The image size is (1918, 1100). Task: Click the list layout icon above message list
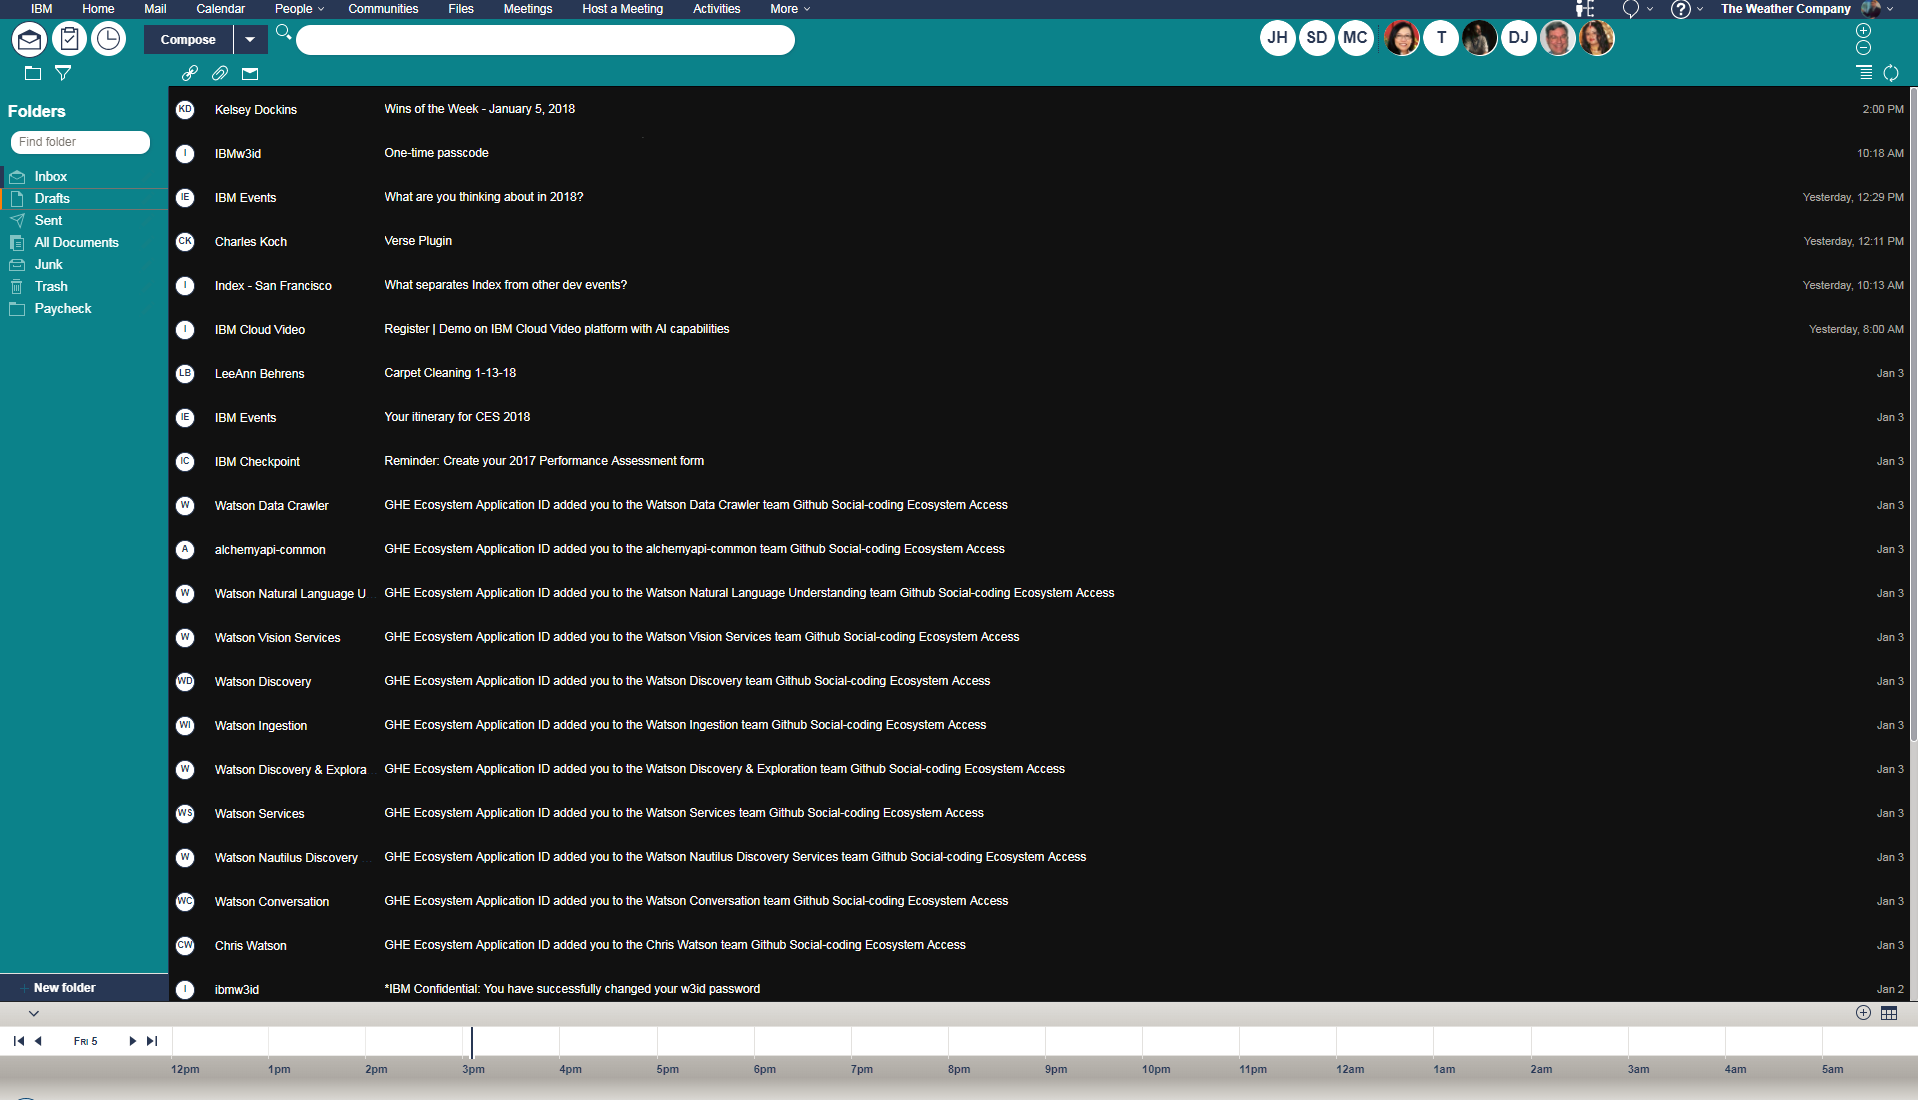point(1864,73)
